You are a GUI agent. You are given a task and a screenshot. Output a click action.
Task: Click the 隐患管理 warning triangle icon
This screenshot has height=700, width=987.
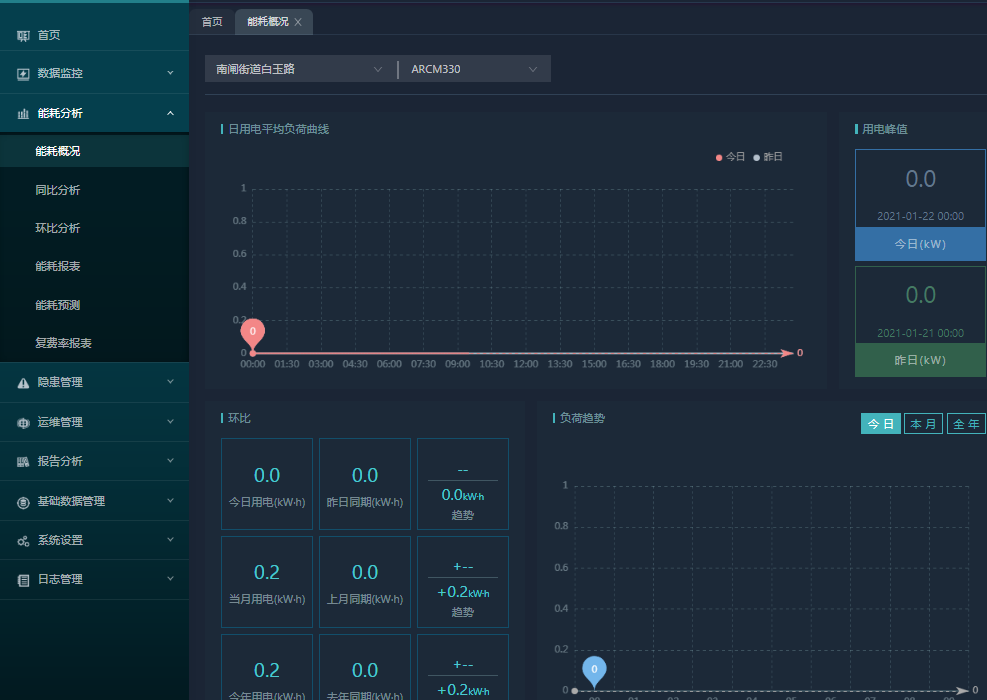[x=23, y=382]
